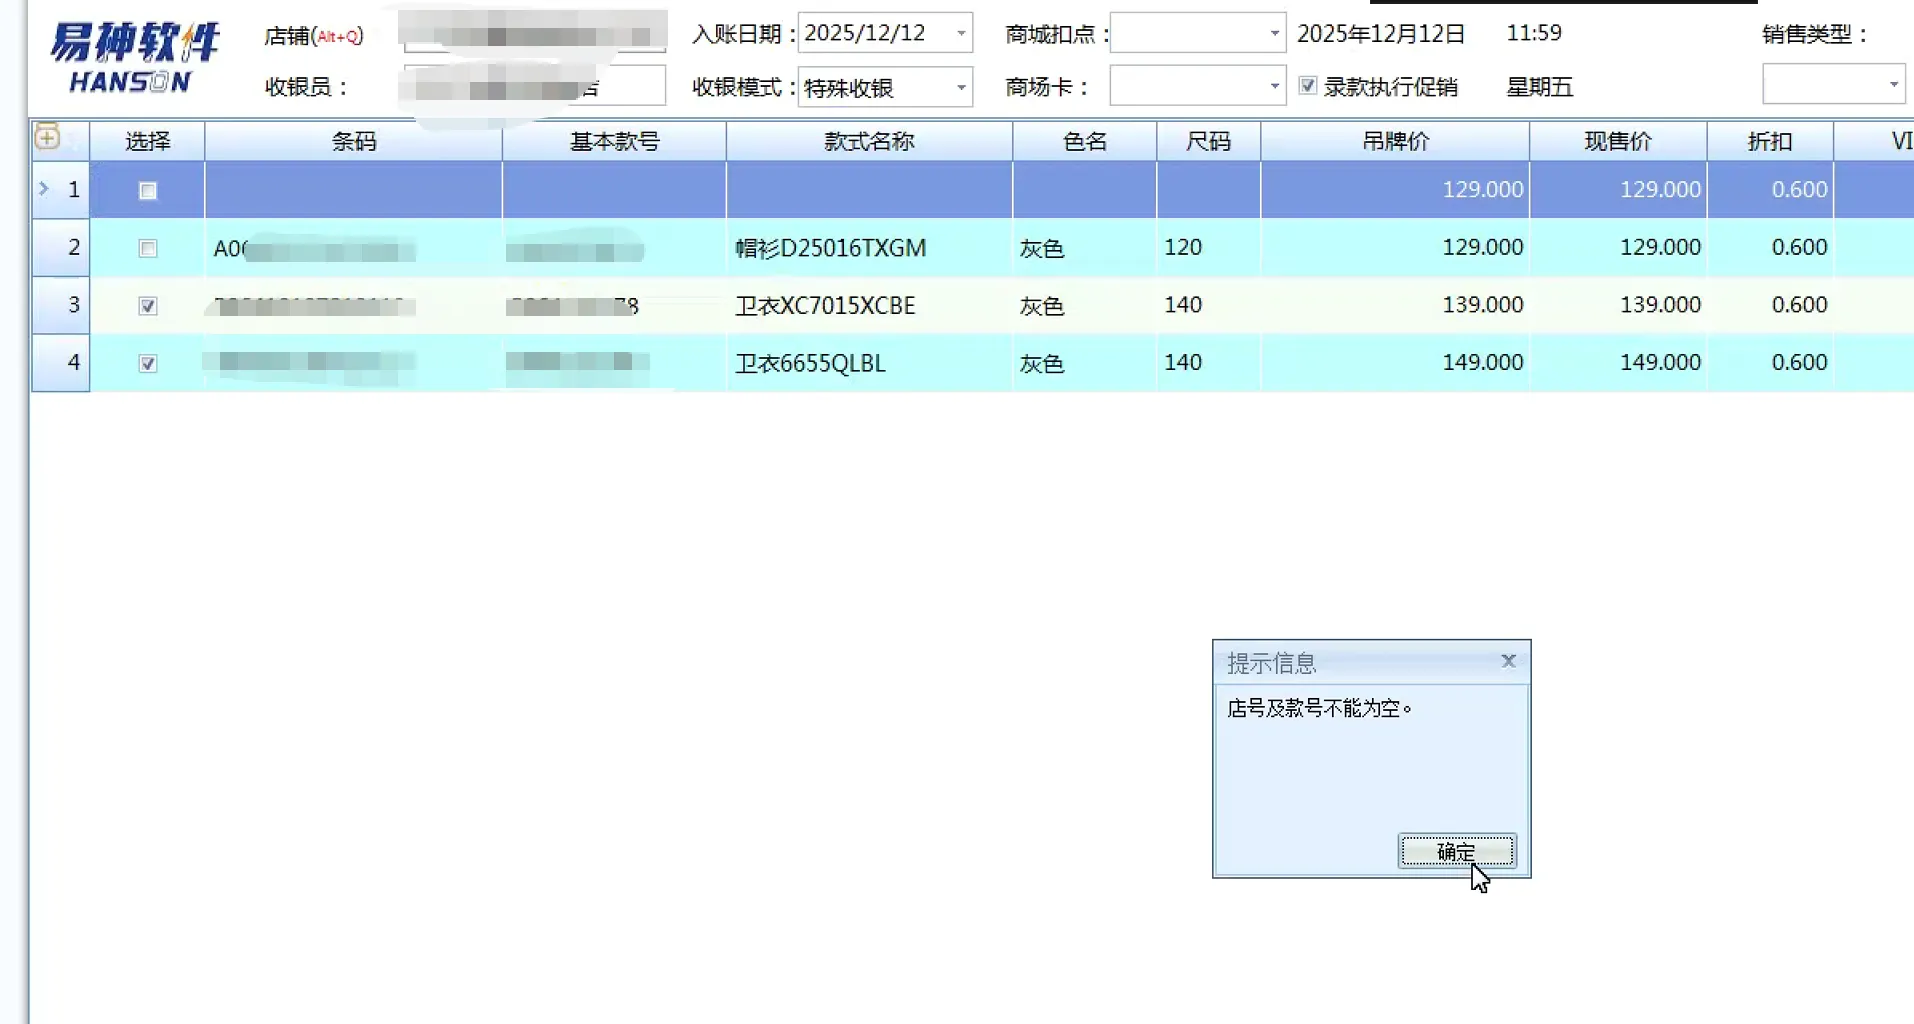The height and width of the screenshot is (1024, 1914).
Task: Click the grid add-row plus icon
Action: click(x=47, y=138)
